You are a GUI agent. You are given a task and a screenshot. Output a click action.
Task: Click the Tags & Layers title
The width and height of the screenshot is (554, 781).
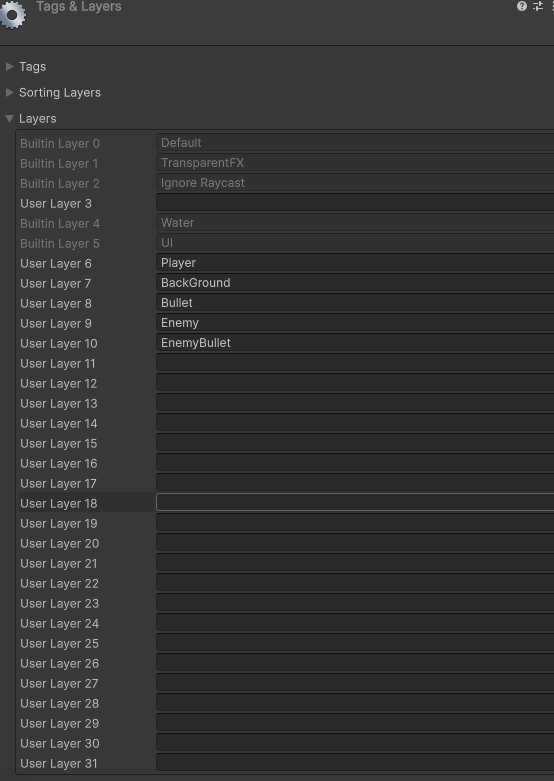[x=79, y=6]
